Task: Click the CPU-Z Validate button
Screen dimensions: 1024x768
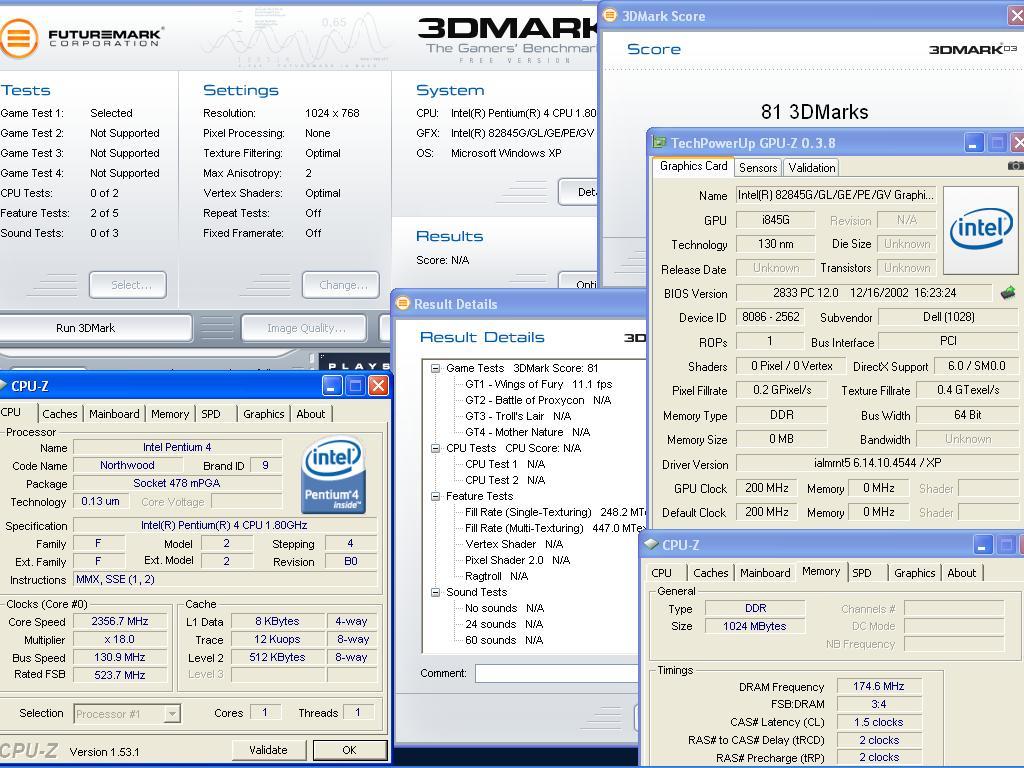Action: 268,750
